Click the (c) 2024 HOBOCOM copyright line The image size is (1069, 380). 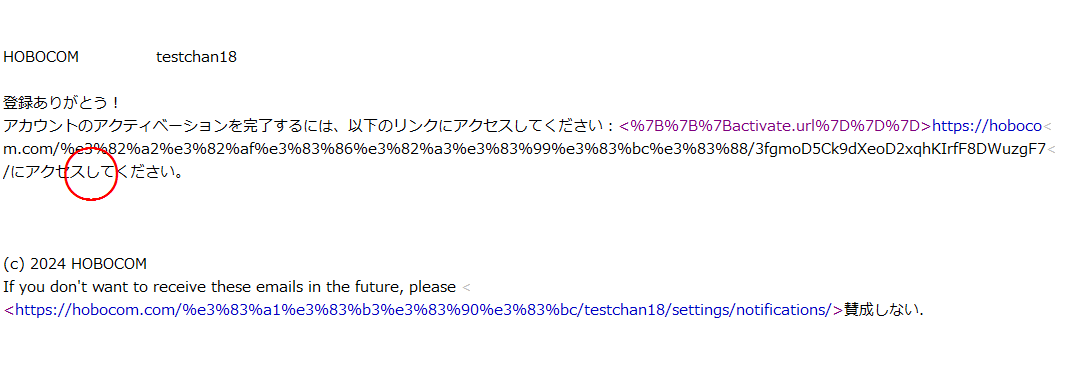pyautogui.click(x=75, y=264)
